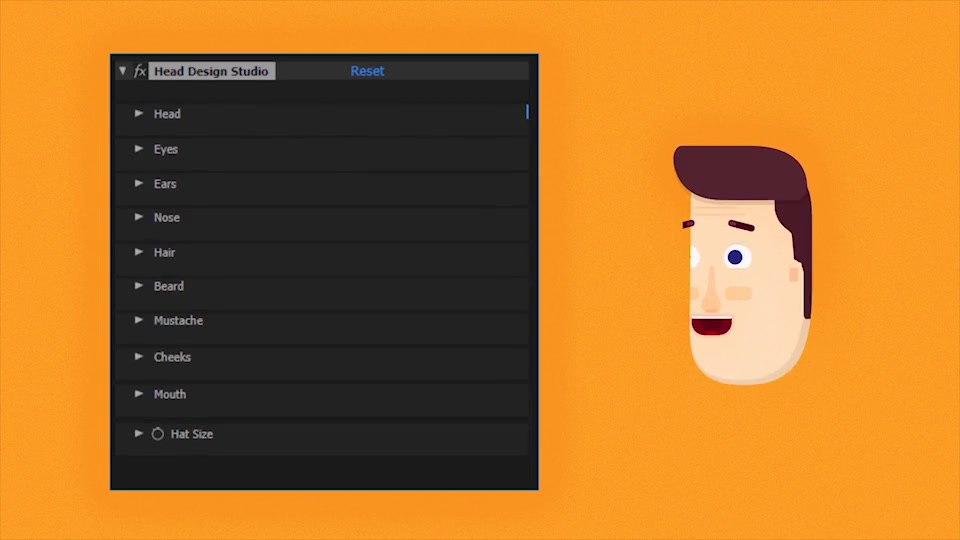Select the Mustache label
This screenshot has width=960, height=540.
[178, 320]
